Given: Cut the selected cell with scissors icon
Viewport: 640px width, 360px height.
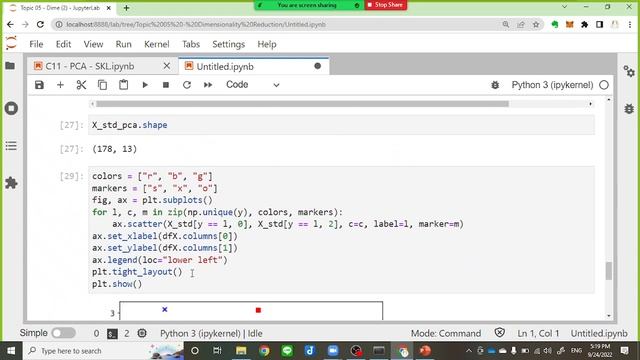Looking at the screenshot, I should coord(81,85).
